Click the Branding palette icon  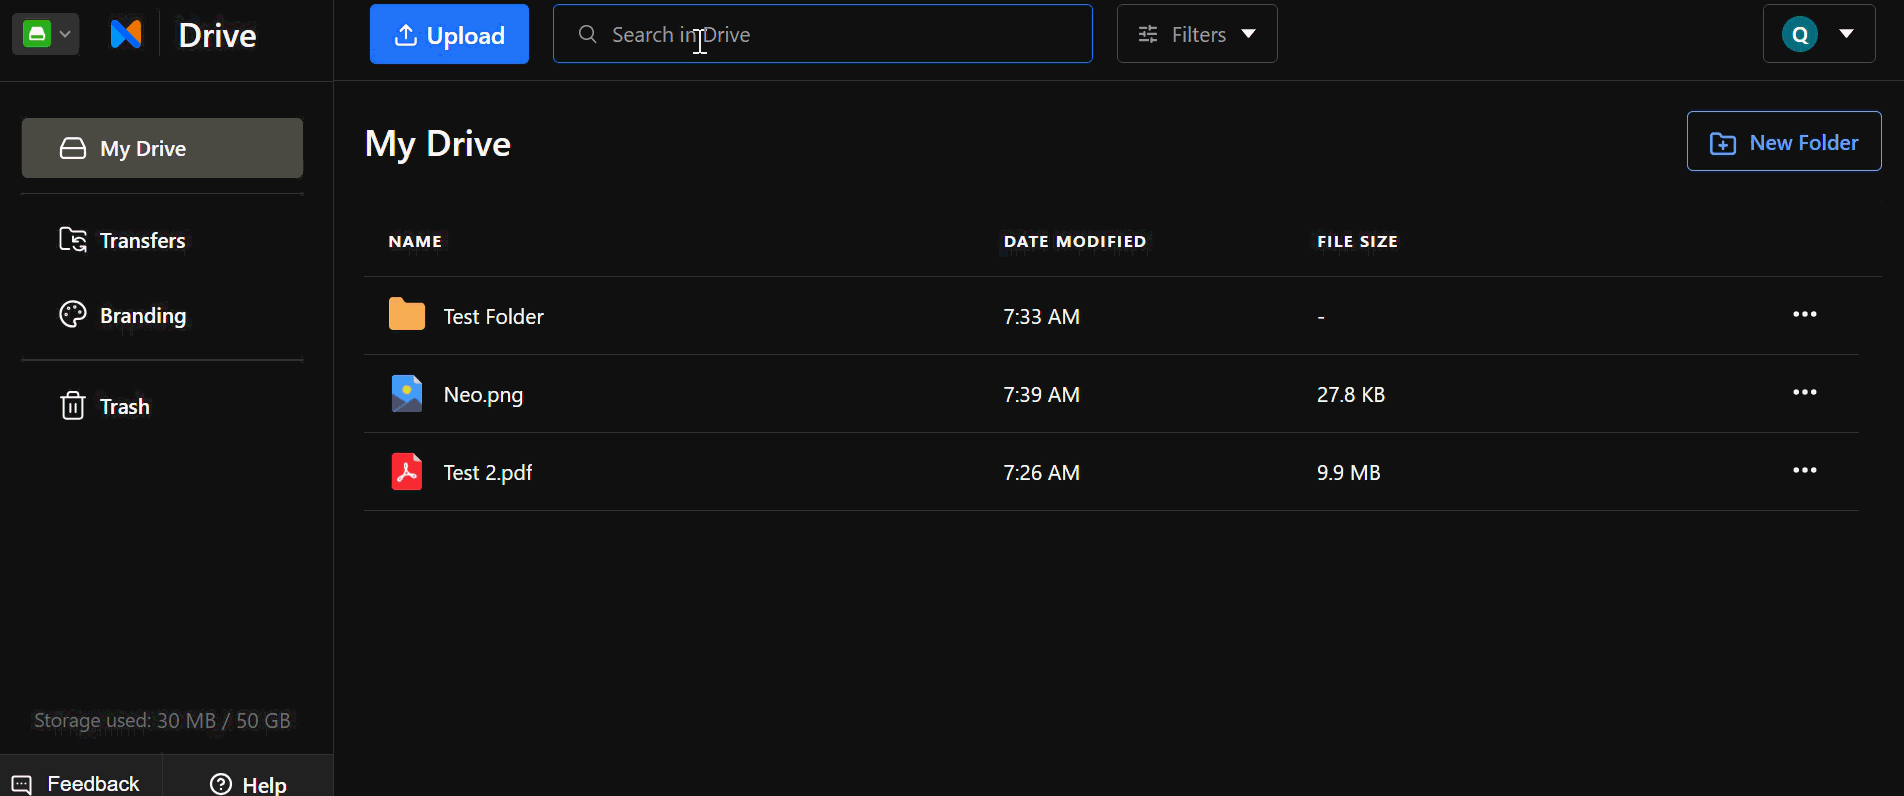tap(73, 315)
